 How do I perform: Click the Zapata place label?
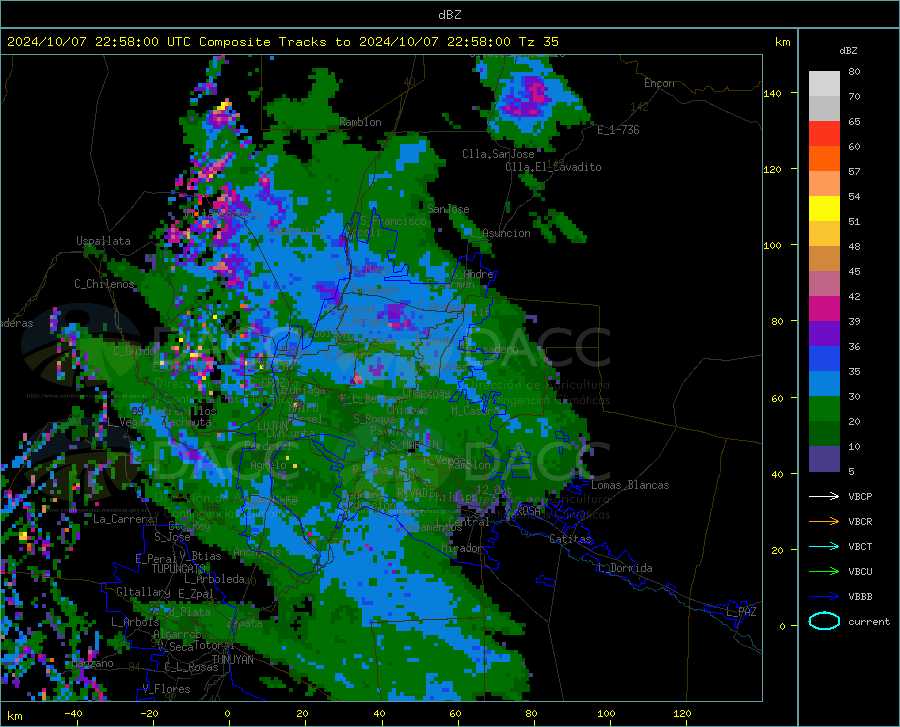[x=245, y=623]
